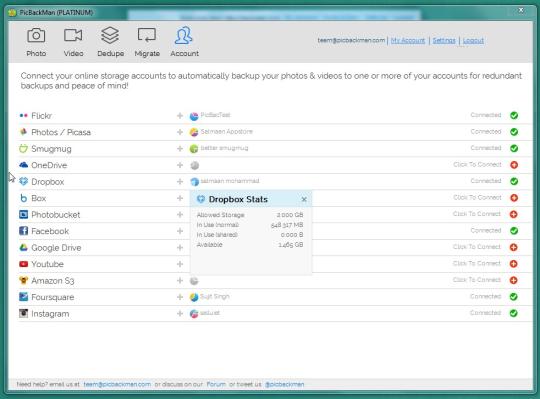This screenshot has height=399, width=540.
Task: Open the Migrate tool
Action: coord(147,42)
